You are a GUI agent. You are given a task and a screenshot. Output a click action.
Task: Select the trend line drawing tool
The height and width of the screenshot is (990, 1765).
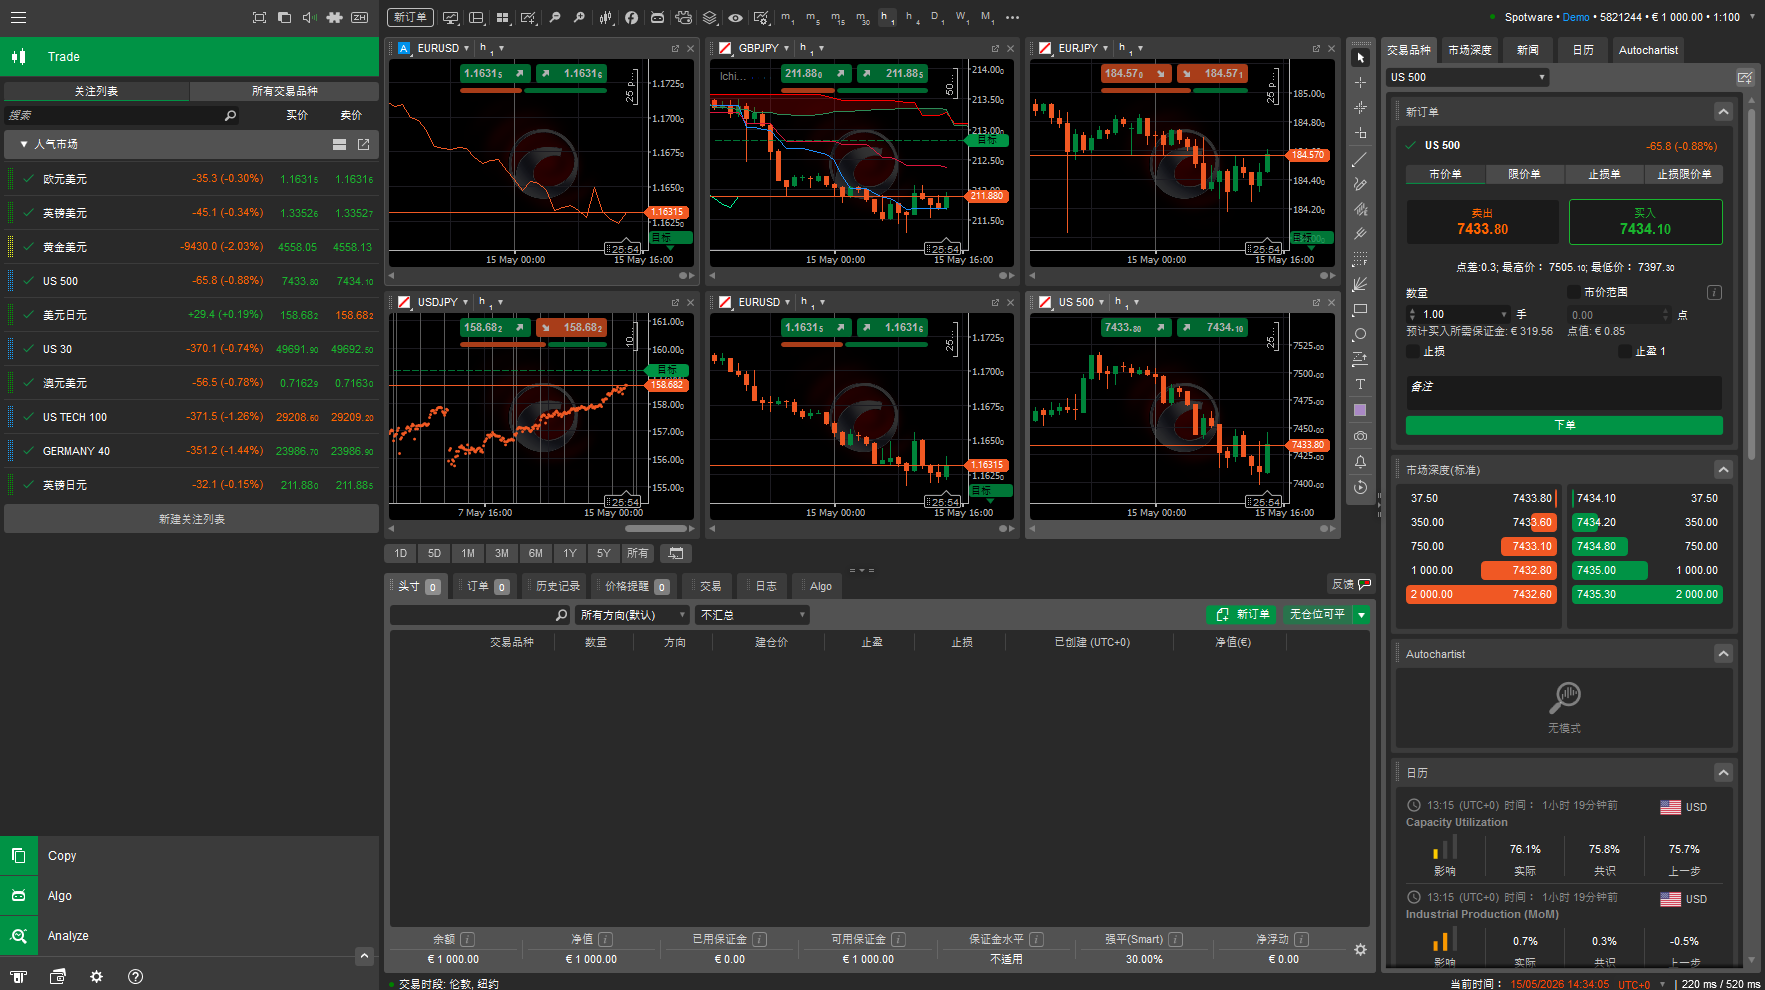click(1360, 159)
